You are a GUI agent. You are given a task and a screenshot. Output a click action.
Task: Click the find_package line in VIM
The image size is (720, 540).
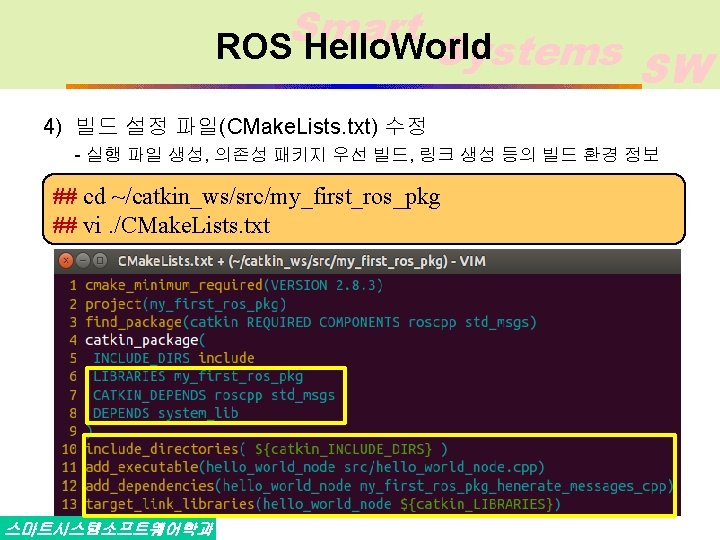click(x=310, y=322)
